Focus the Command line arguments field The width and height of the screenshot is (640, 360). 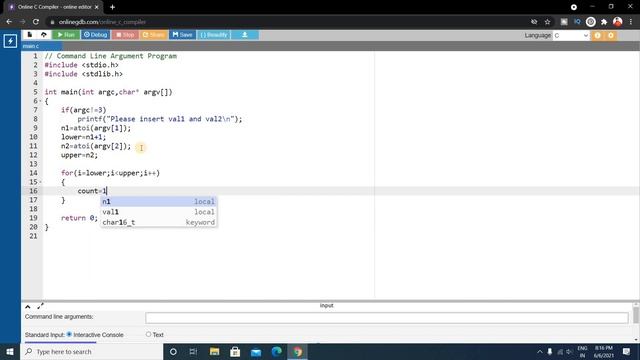tap(387, 318)
